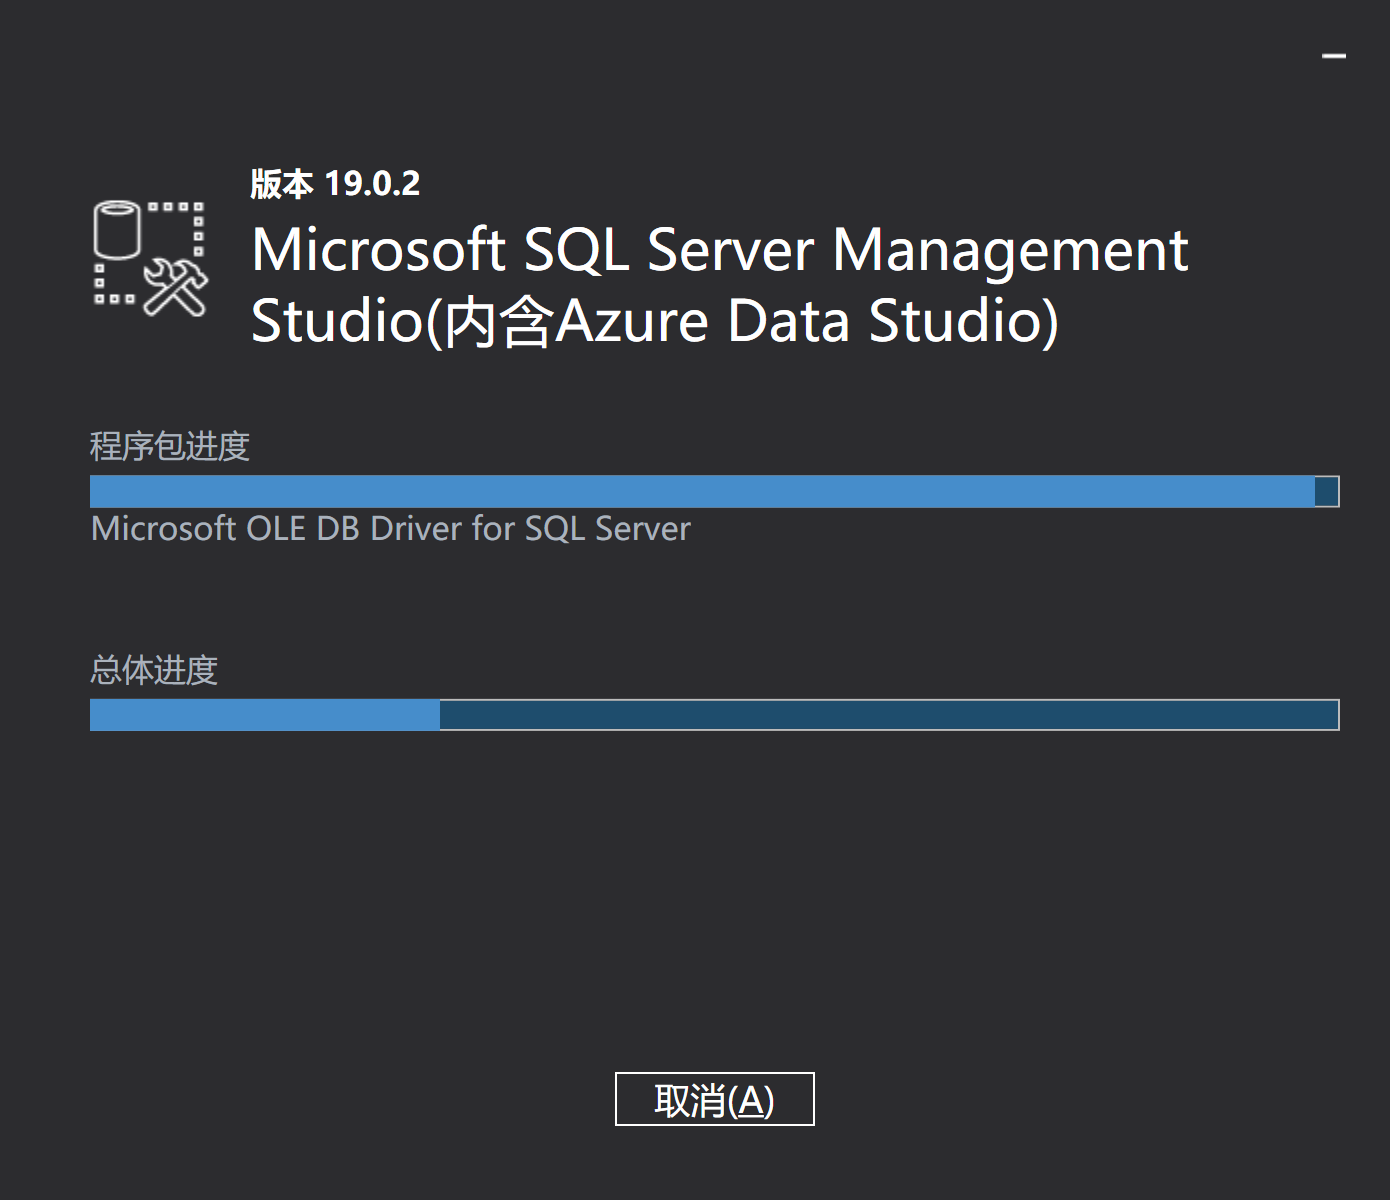The height and width of the screenshot is (1200, 1390).
Task: Click the "Microsoft OLE DB Driver for SQL Server" text
Action: point(390,528)
